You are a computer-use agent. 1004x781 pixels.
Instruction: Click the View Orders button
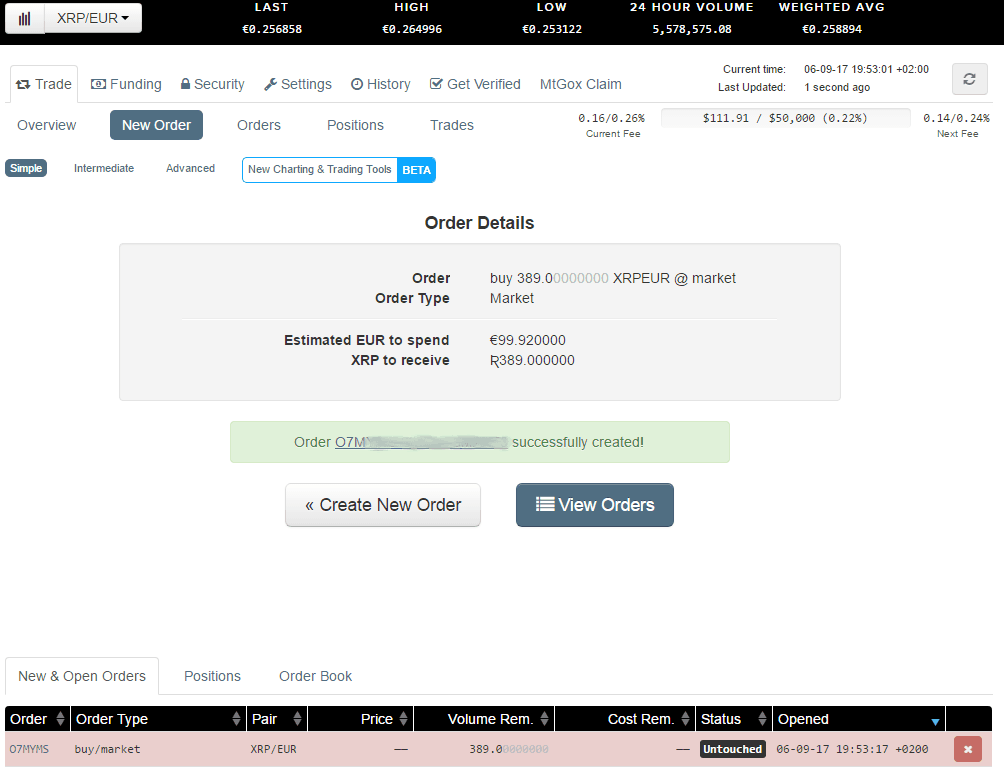(x=594, y=505)
